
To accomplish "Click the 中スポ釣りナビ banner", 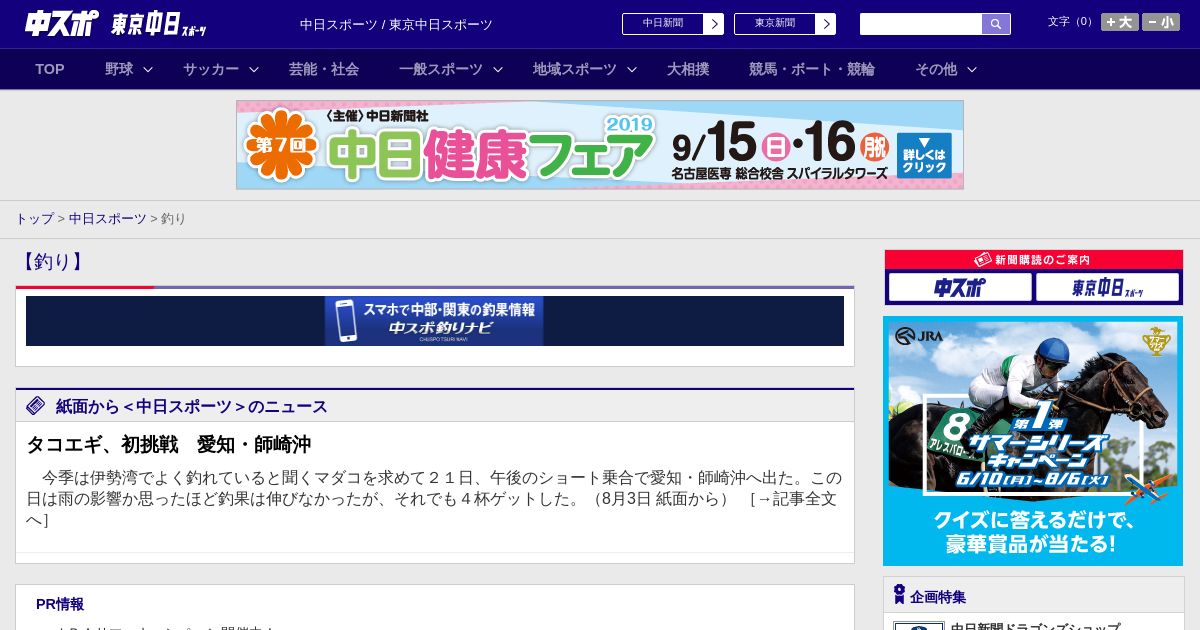I will 434,321.
